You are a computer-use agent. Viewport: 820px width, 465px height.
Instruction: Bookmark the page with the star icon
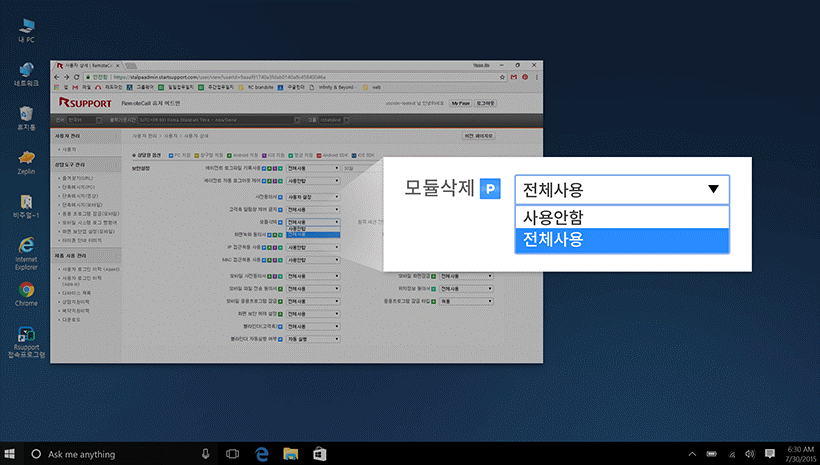coord(503,77)
